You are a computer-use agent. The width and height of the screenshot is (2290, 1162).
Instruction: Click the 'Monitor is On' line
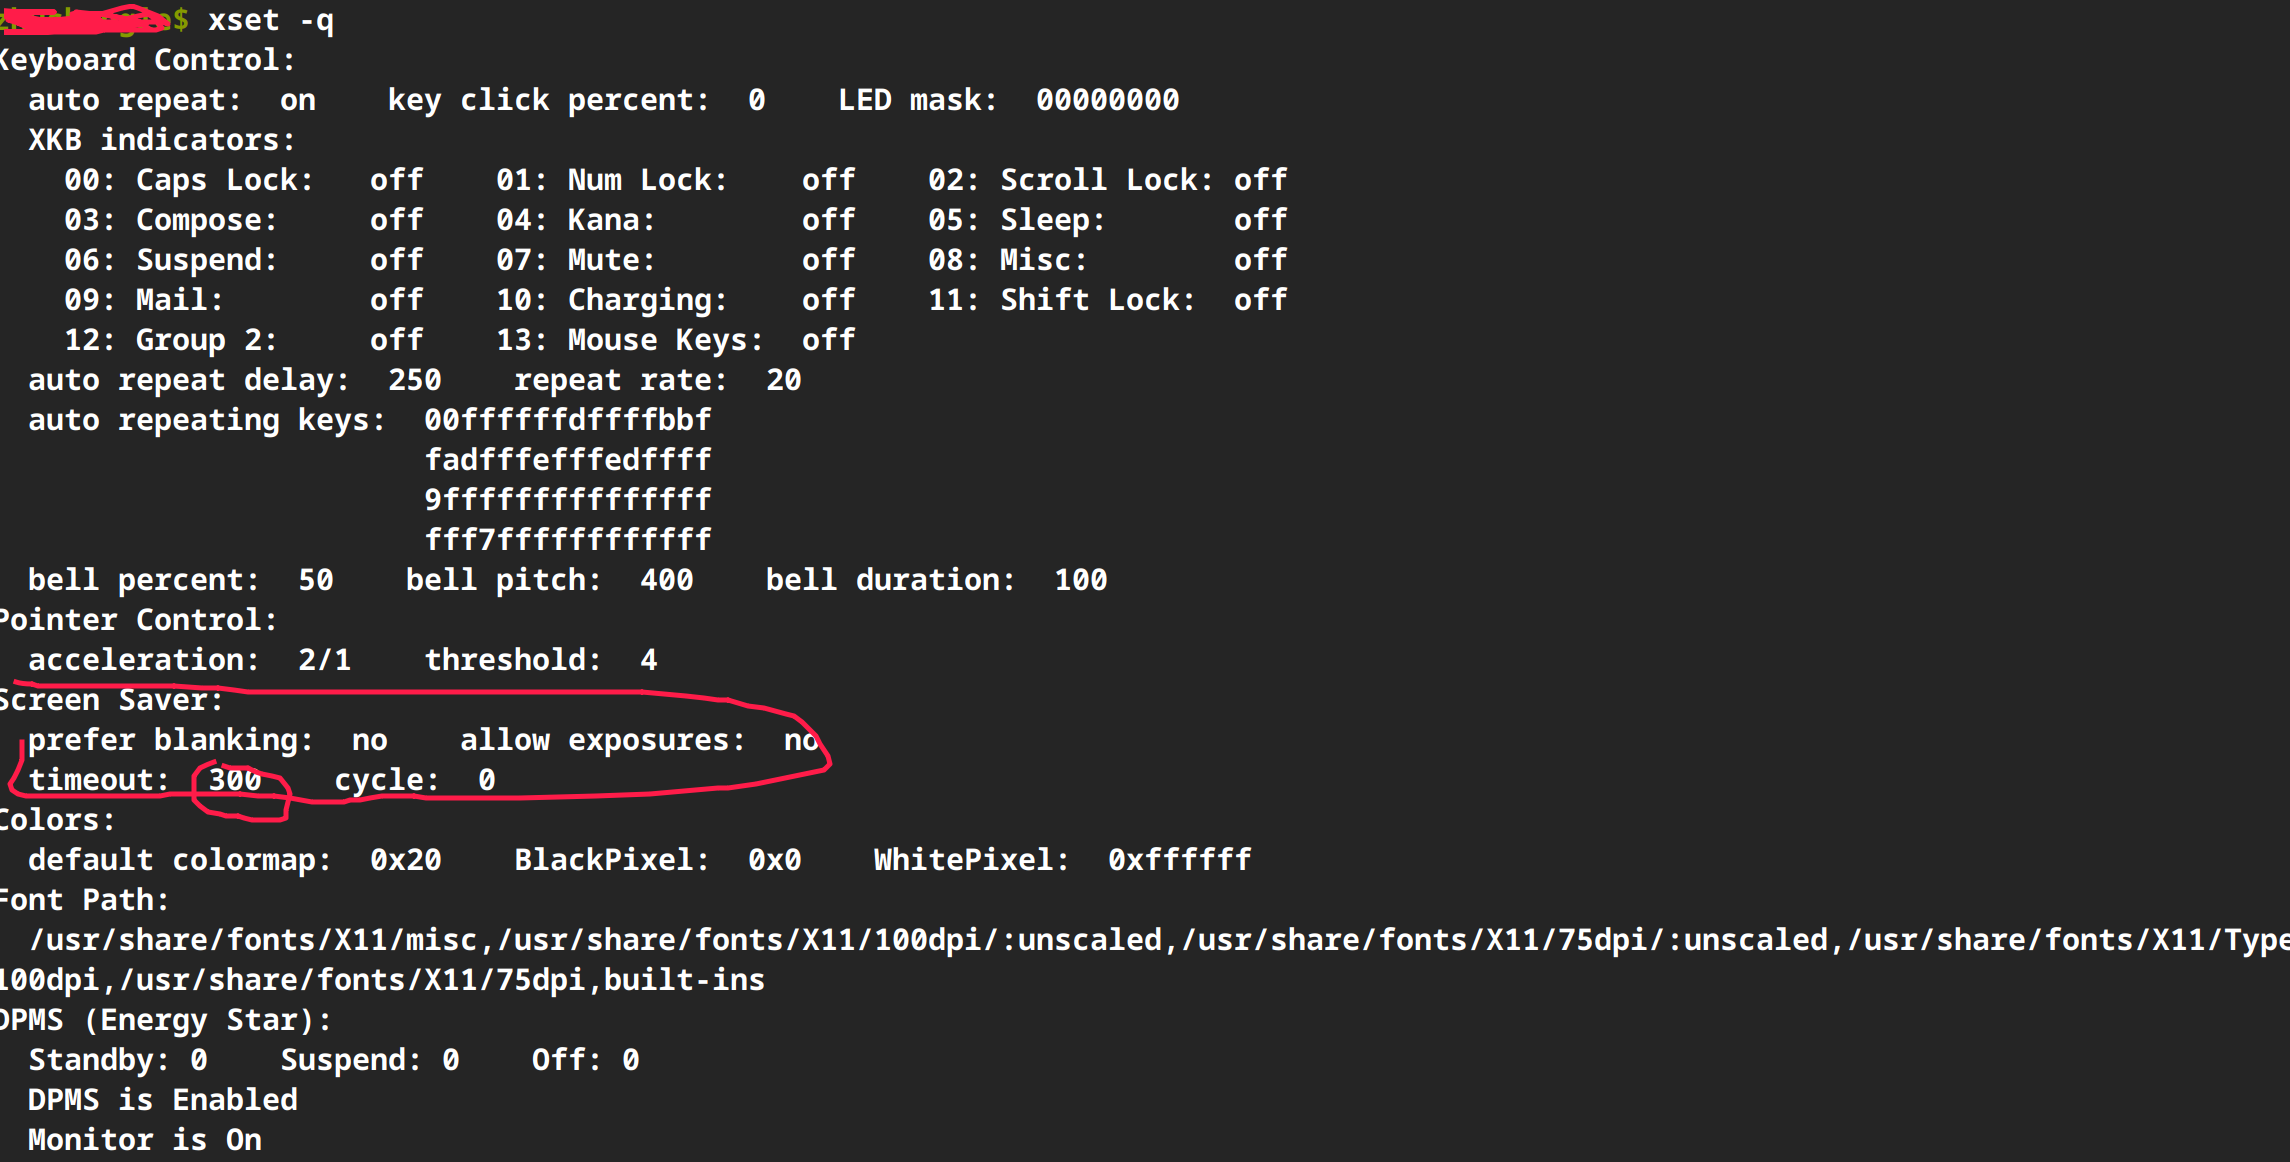pyautogui.click(x=144, y=1140)
